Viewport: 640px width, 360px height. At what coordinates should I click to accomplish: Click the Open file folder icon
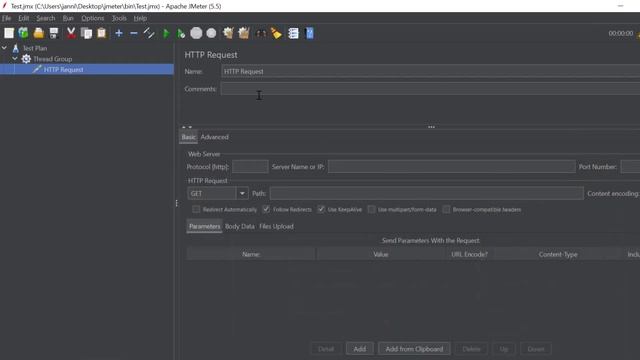[39, 33]
